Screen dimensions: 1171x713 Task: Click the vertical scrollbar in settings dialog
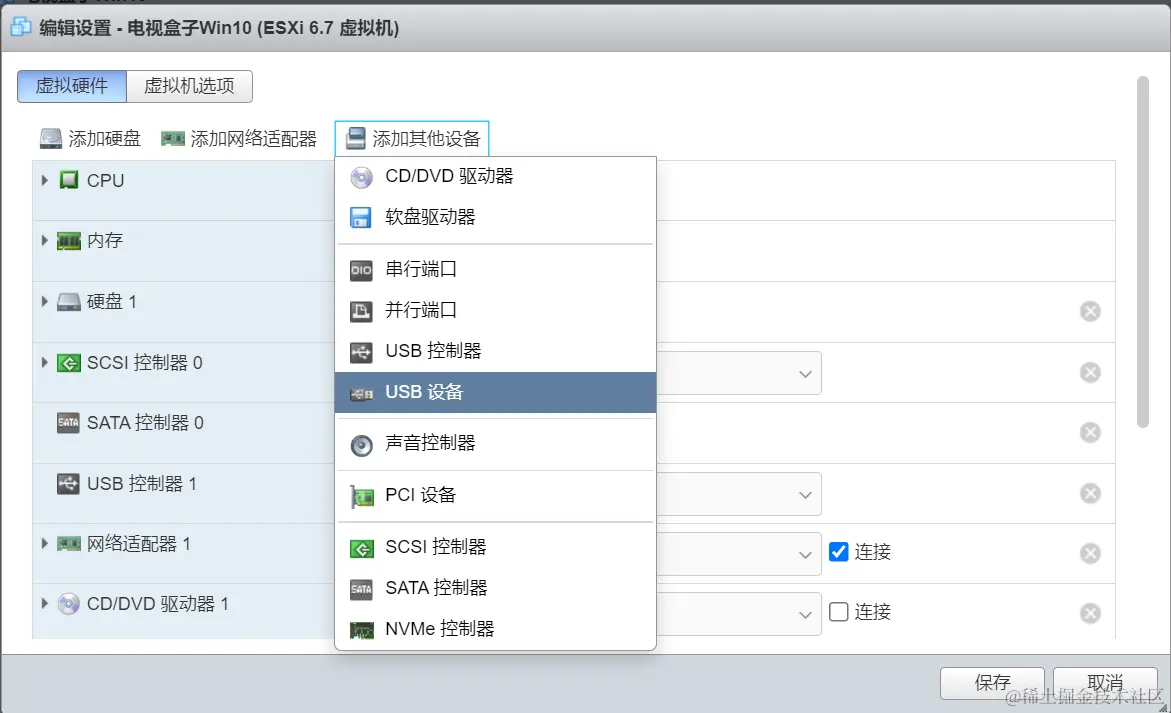coord(1143,250)
